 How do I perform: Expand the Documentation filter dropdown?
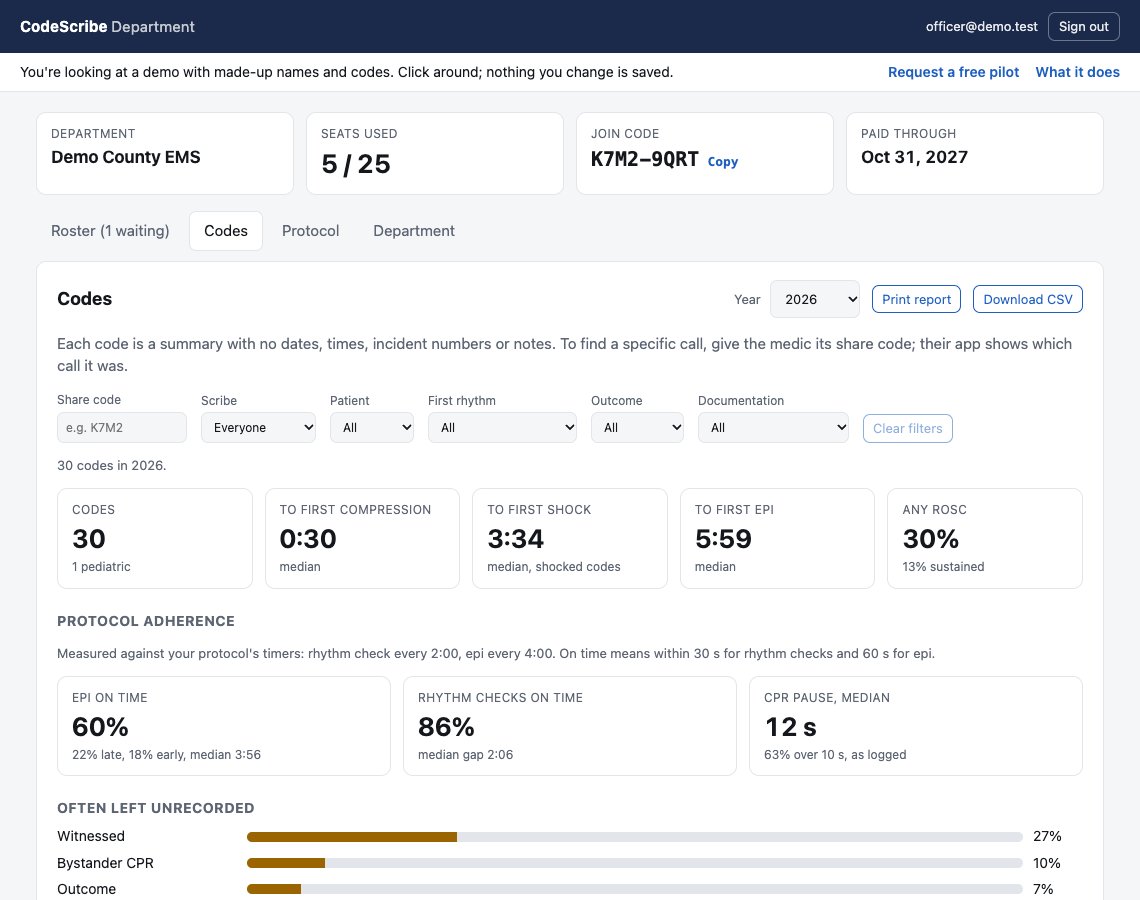[773, 427]
